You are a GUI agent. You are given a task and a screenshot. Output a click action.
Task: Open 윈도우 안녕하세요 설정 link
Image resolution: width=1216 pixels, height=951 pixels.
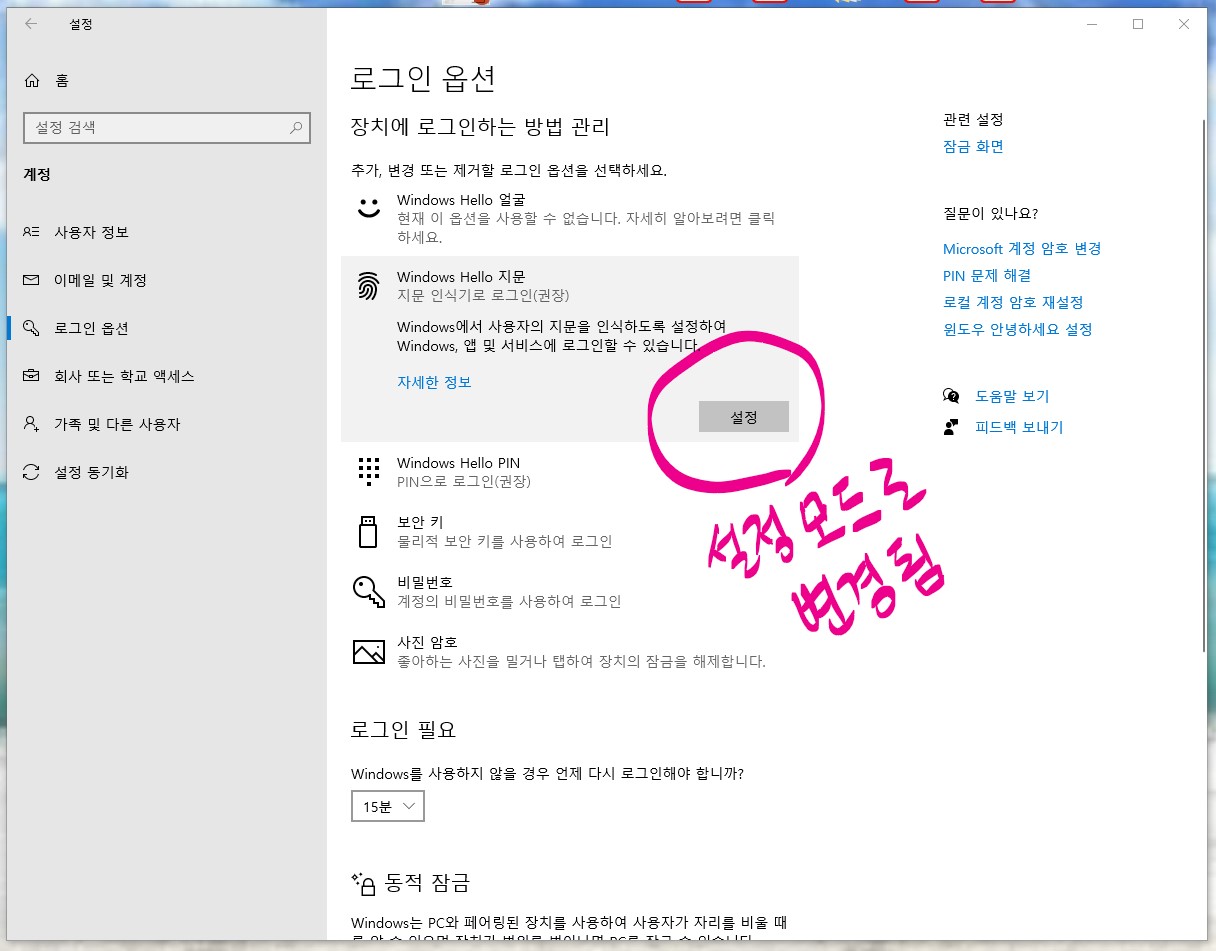click(x=1018, y=329)
